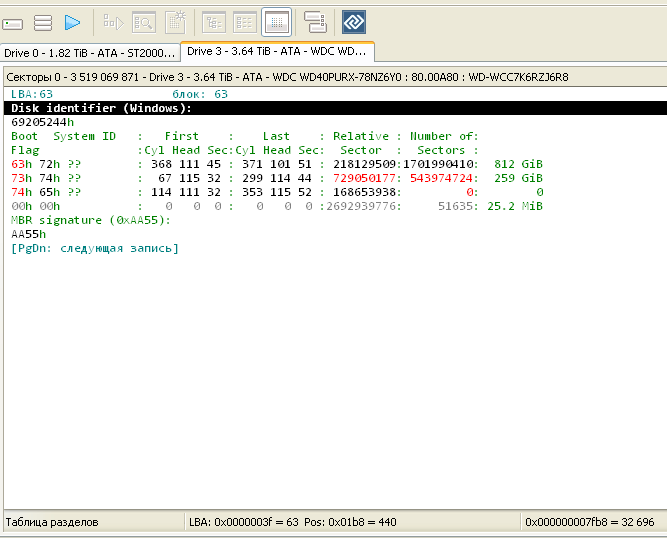Click the drives manager connected-disks icon

coord(315,22)
